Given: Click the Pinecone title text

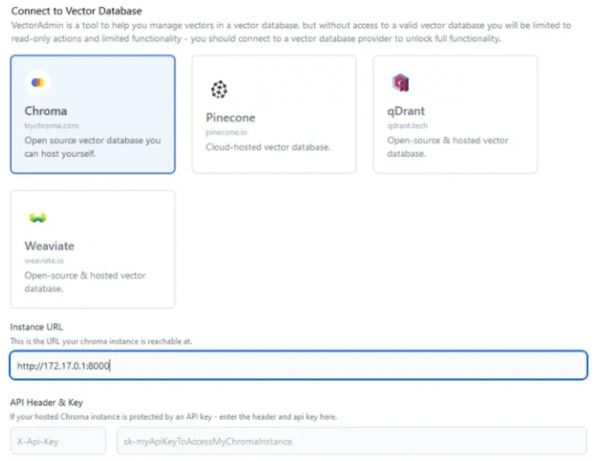Looking at the screenshot, I should pyautogui.click(x=230, y=118).
